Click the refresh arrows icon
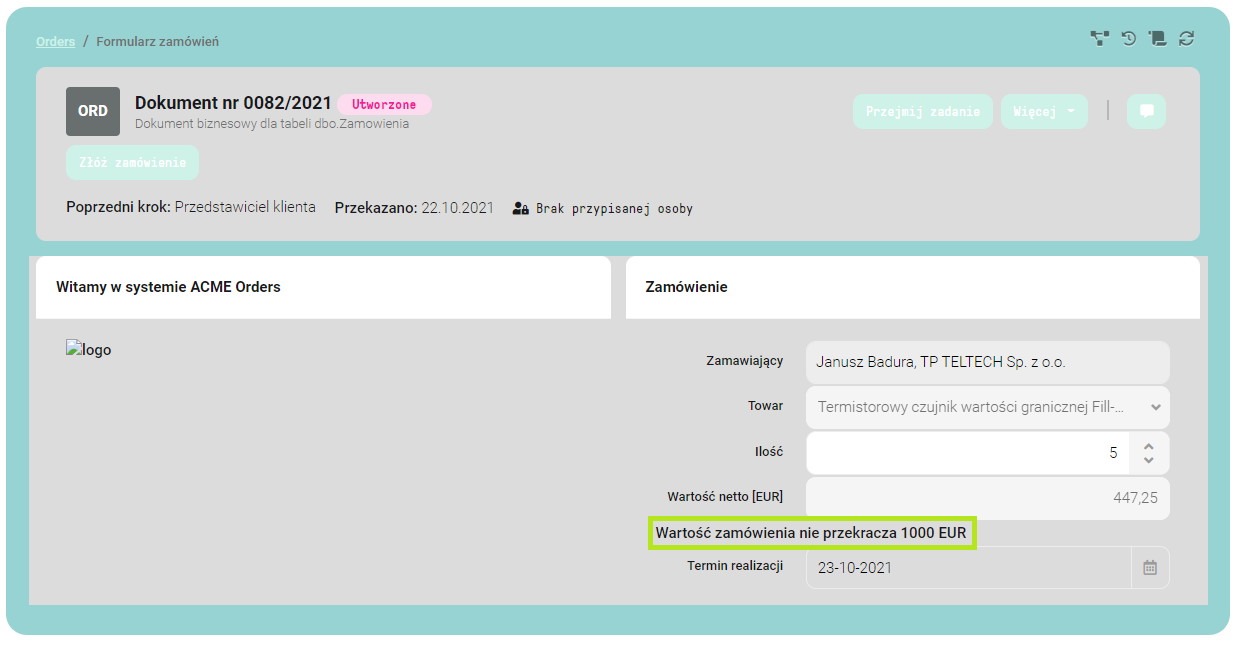1235x647 pixels. pyautogui.click(x=1186, y=39)
